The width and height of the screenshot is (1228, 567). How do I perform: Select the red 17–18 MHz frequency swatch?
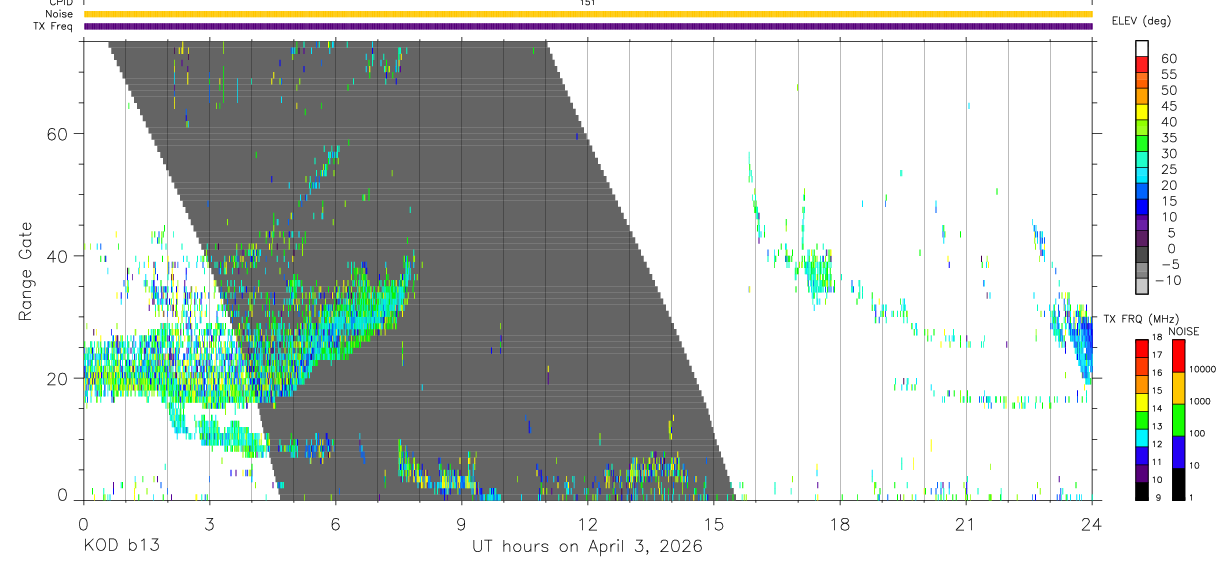(1142, 348)
